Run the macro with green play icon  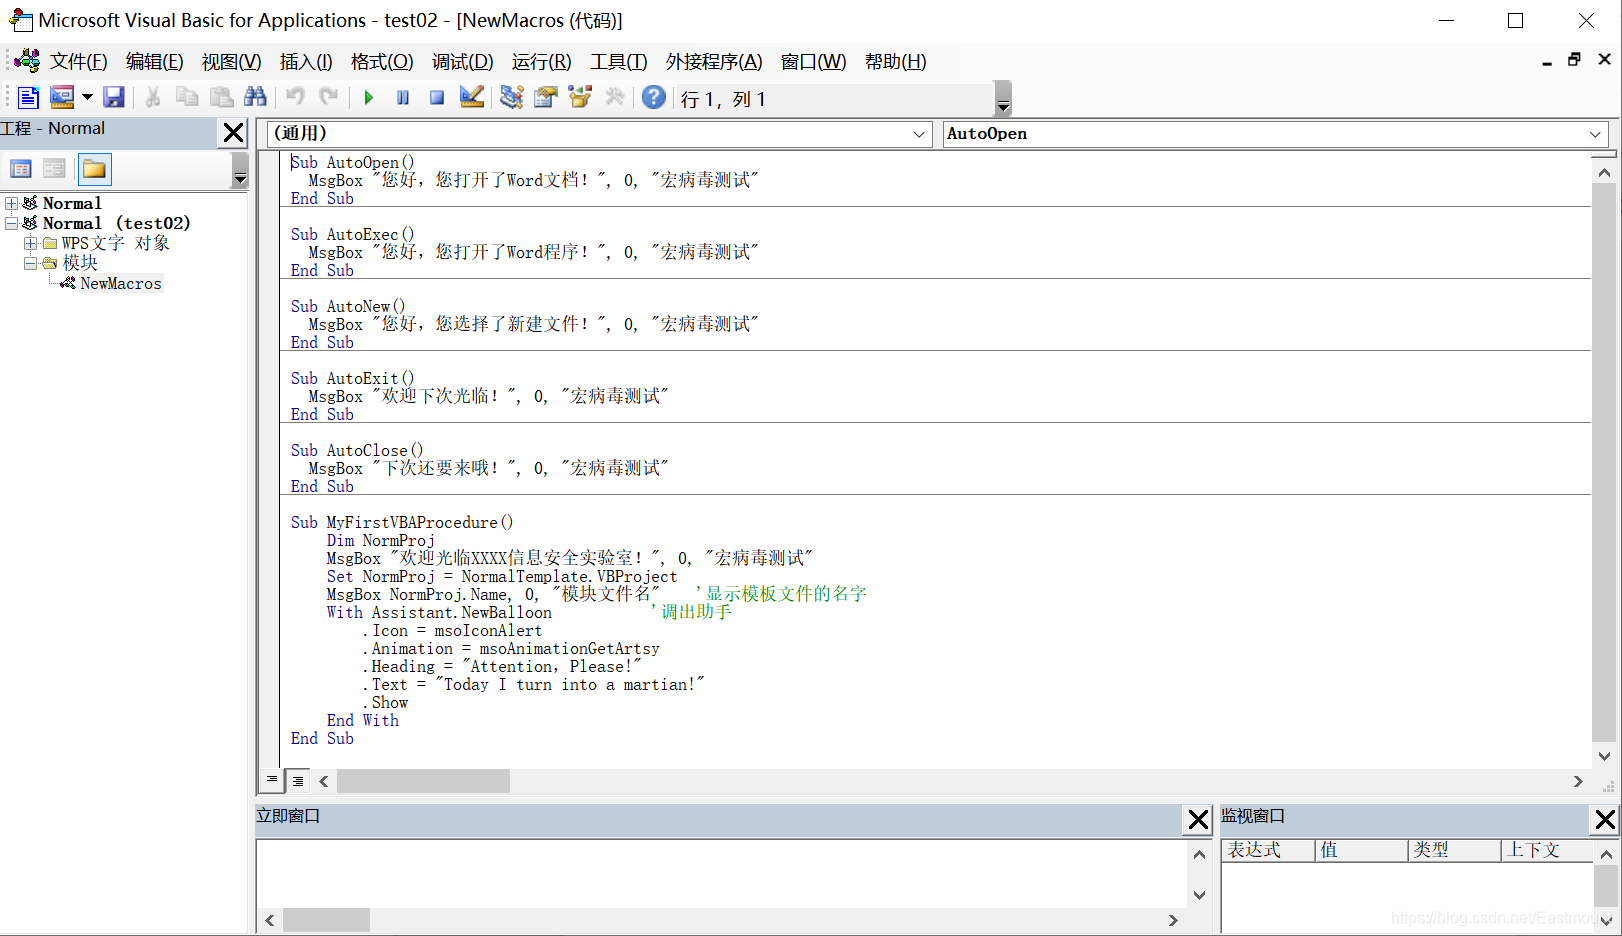(369, 97)
